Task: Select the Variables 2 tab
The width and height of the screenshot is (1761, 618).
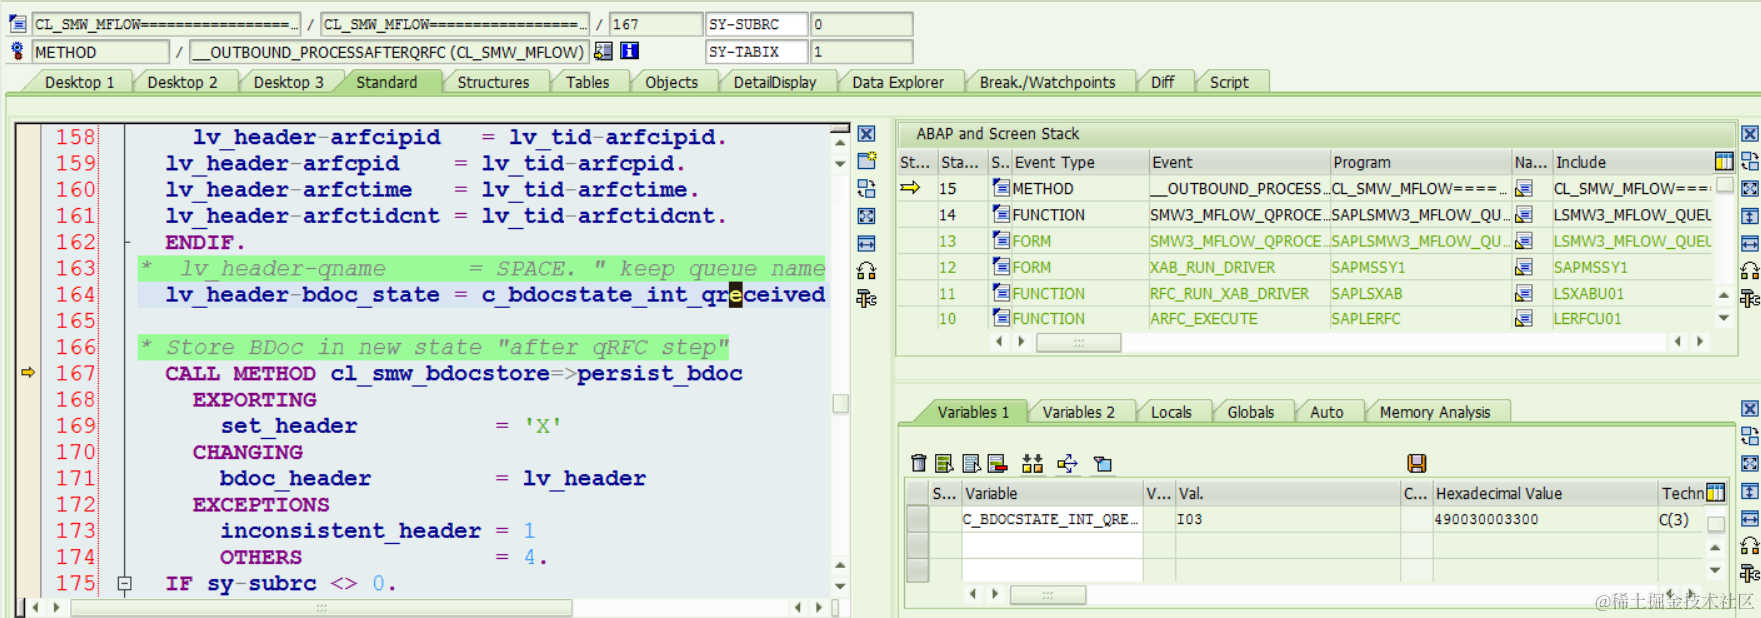Action: (1078, 412)
